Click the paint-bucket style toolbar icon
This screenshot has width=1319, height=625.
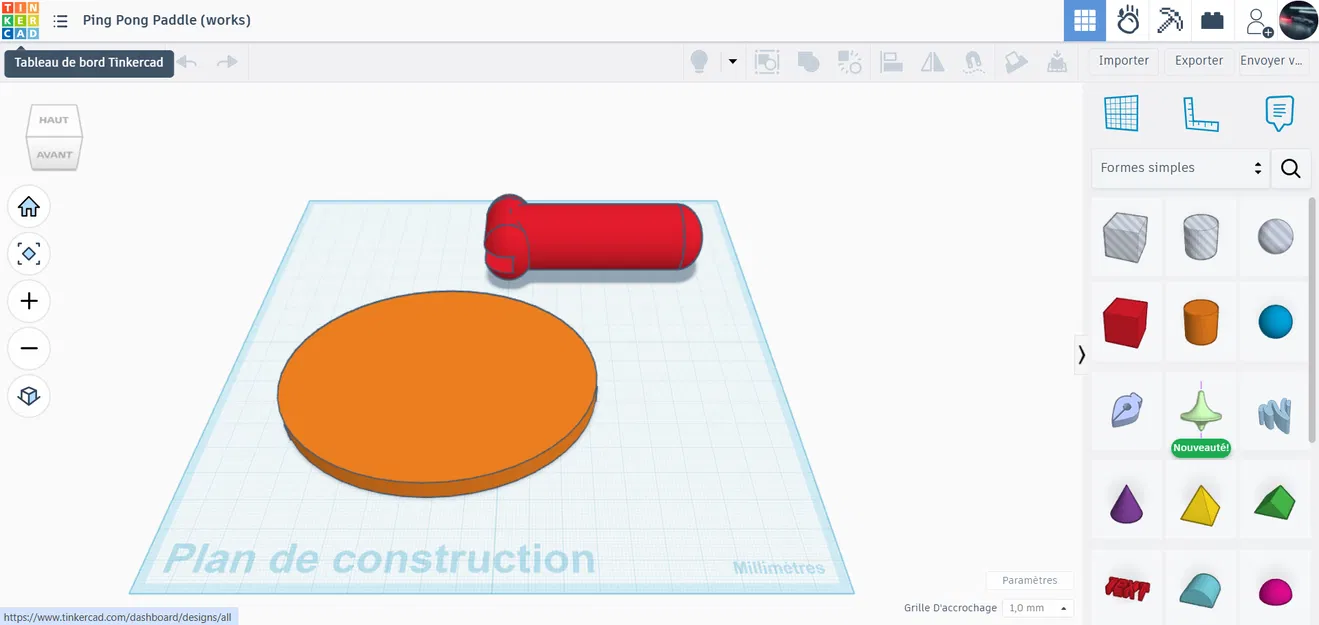pos(1015,62)
